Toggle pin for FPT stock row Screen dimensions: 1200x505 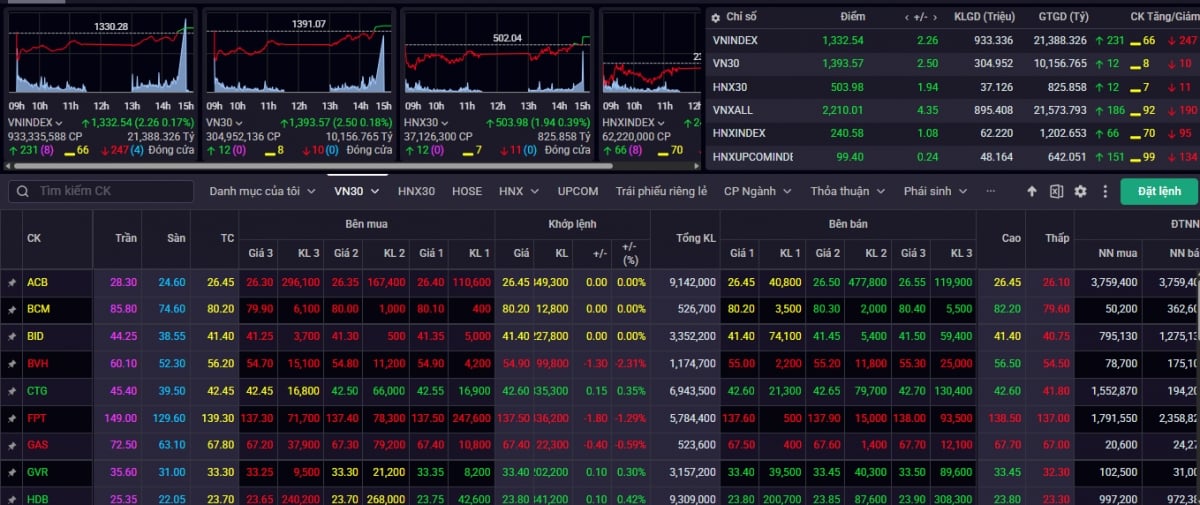(12, 418)
